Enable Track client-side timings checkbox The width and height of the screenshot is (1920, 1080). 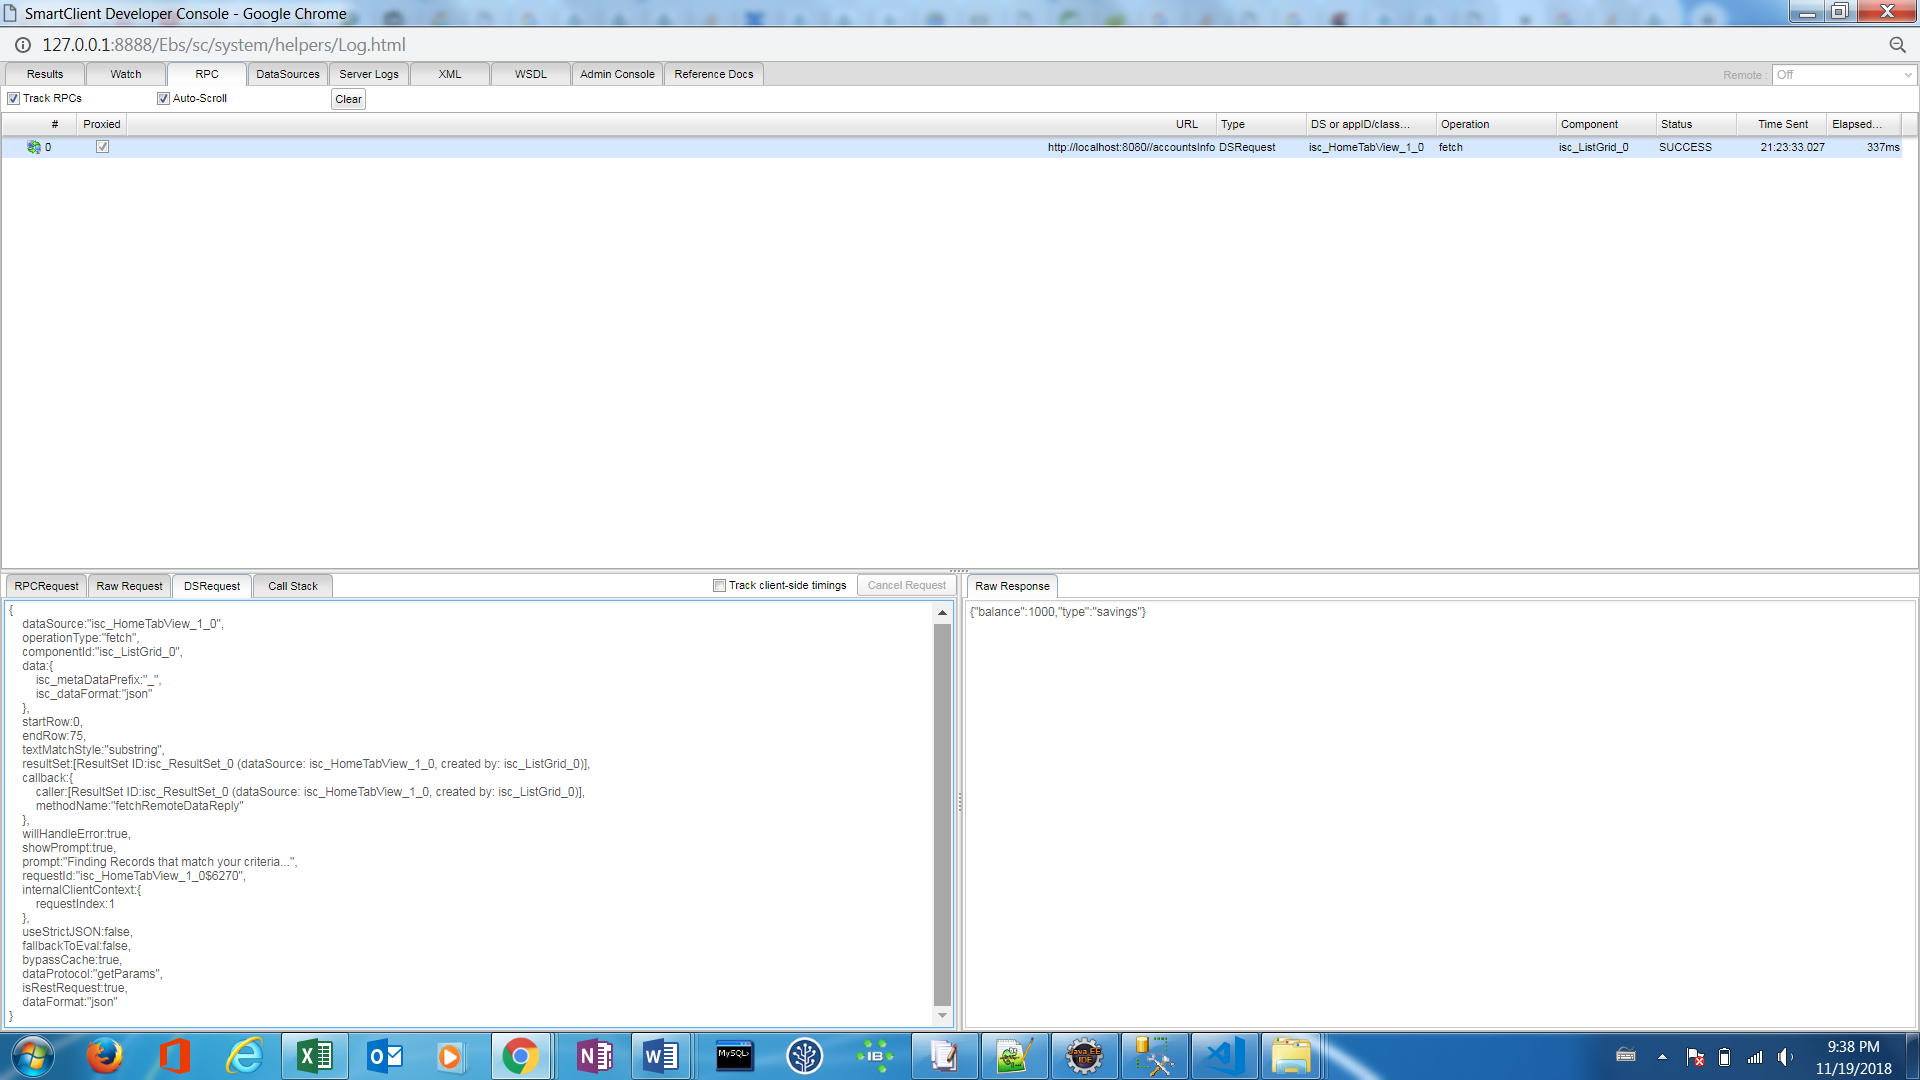[x=719, y=586]
